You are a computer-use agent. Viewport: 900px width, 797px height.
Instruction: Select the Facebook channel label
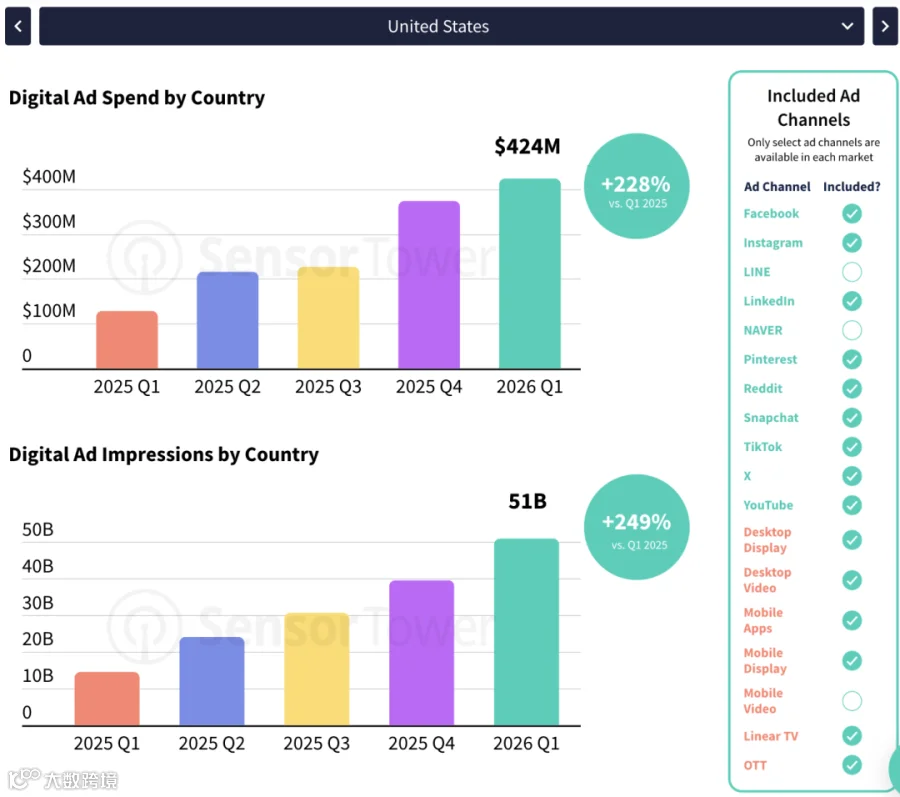(771, 214)
